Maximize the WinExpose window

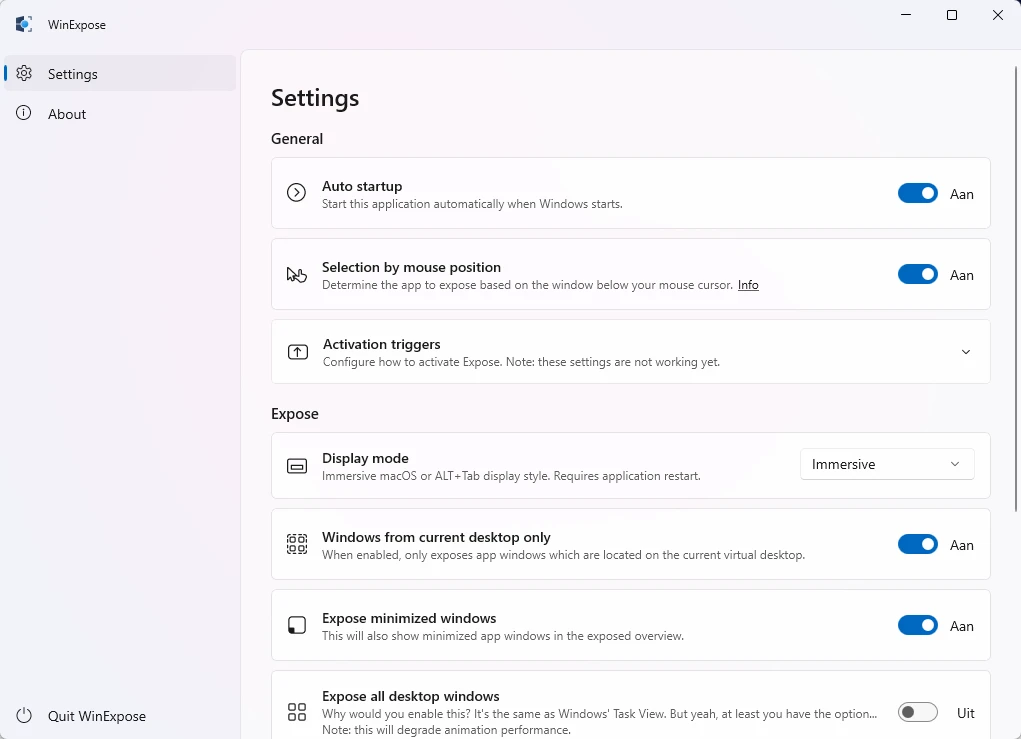pos(952,15)
